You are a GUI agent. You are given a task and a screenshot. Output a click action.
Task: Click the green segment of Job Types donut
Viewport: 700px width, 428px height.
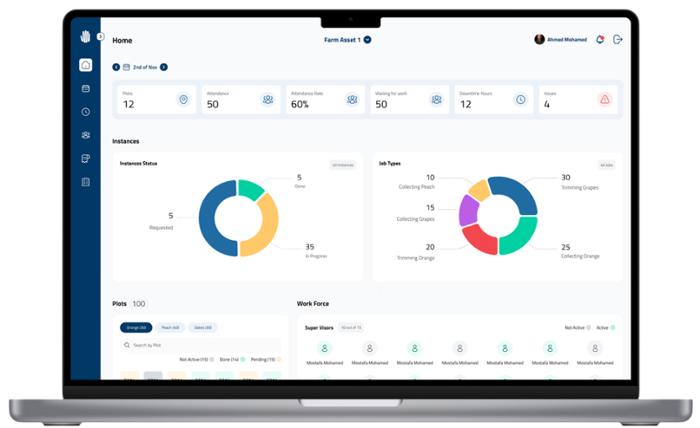click(x=519, y=234)
